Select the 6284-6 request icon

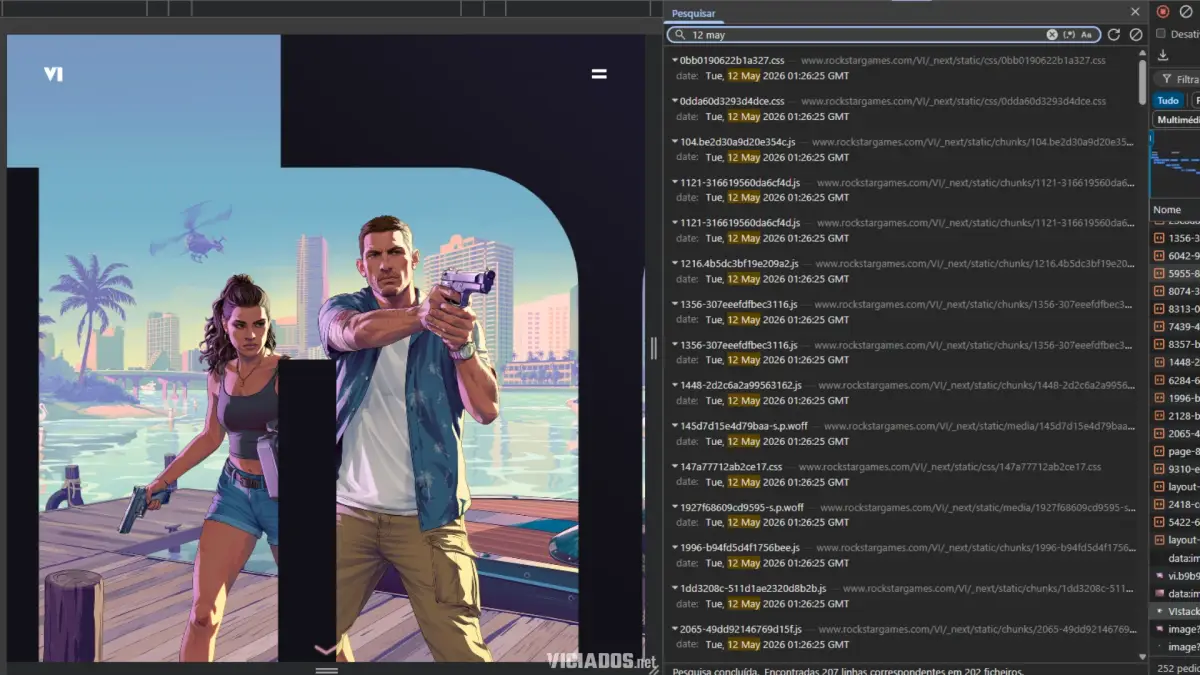tap(1159, 380)
